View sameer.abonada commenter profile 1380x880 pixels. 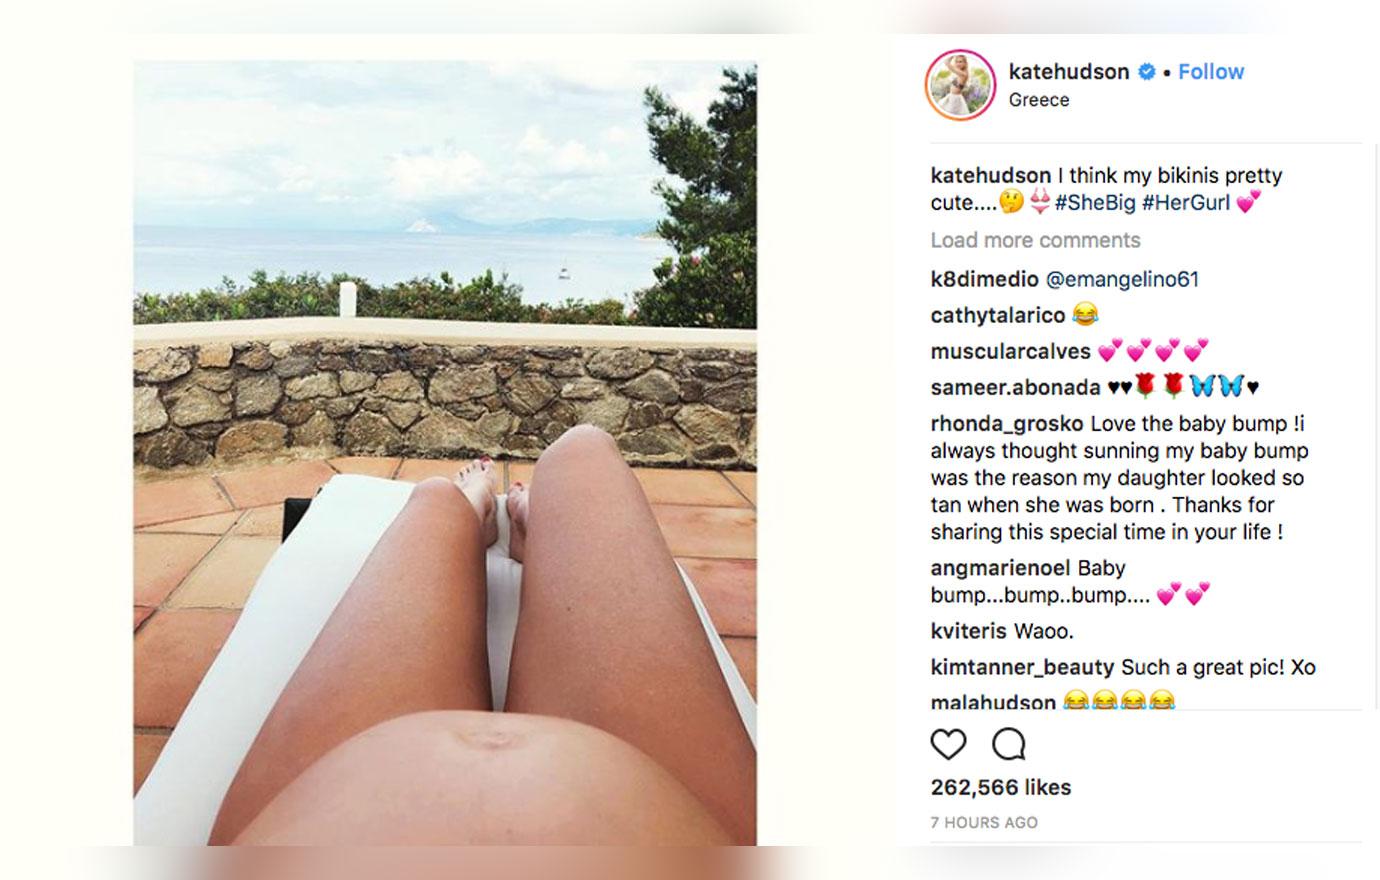(x=1015, y=387)
